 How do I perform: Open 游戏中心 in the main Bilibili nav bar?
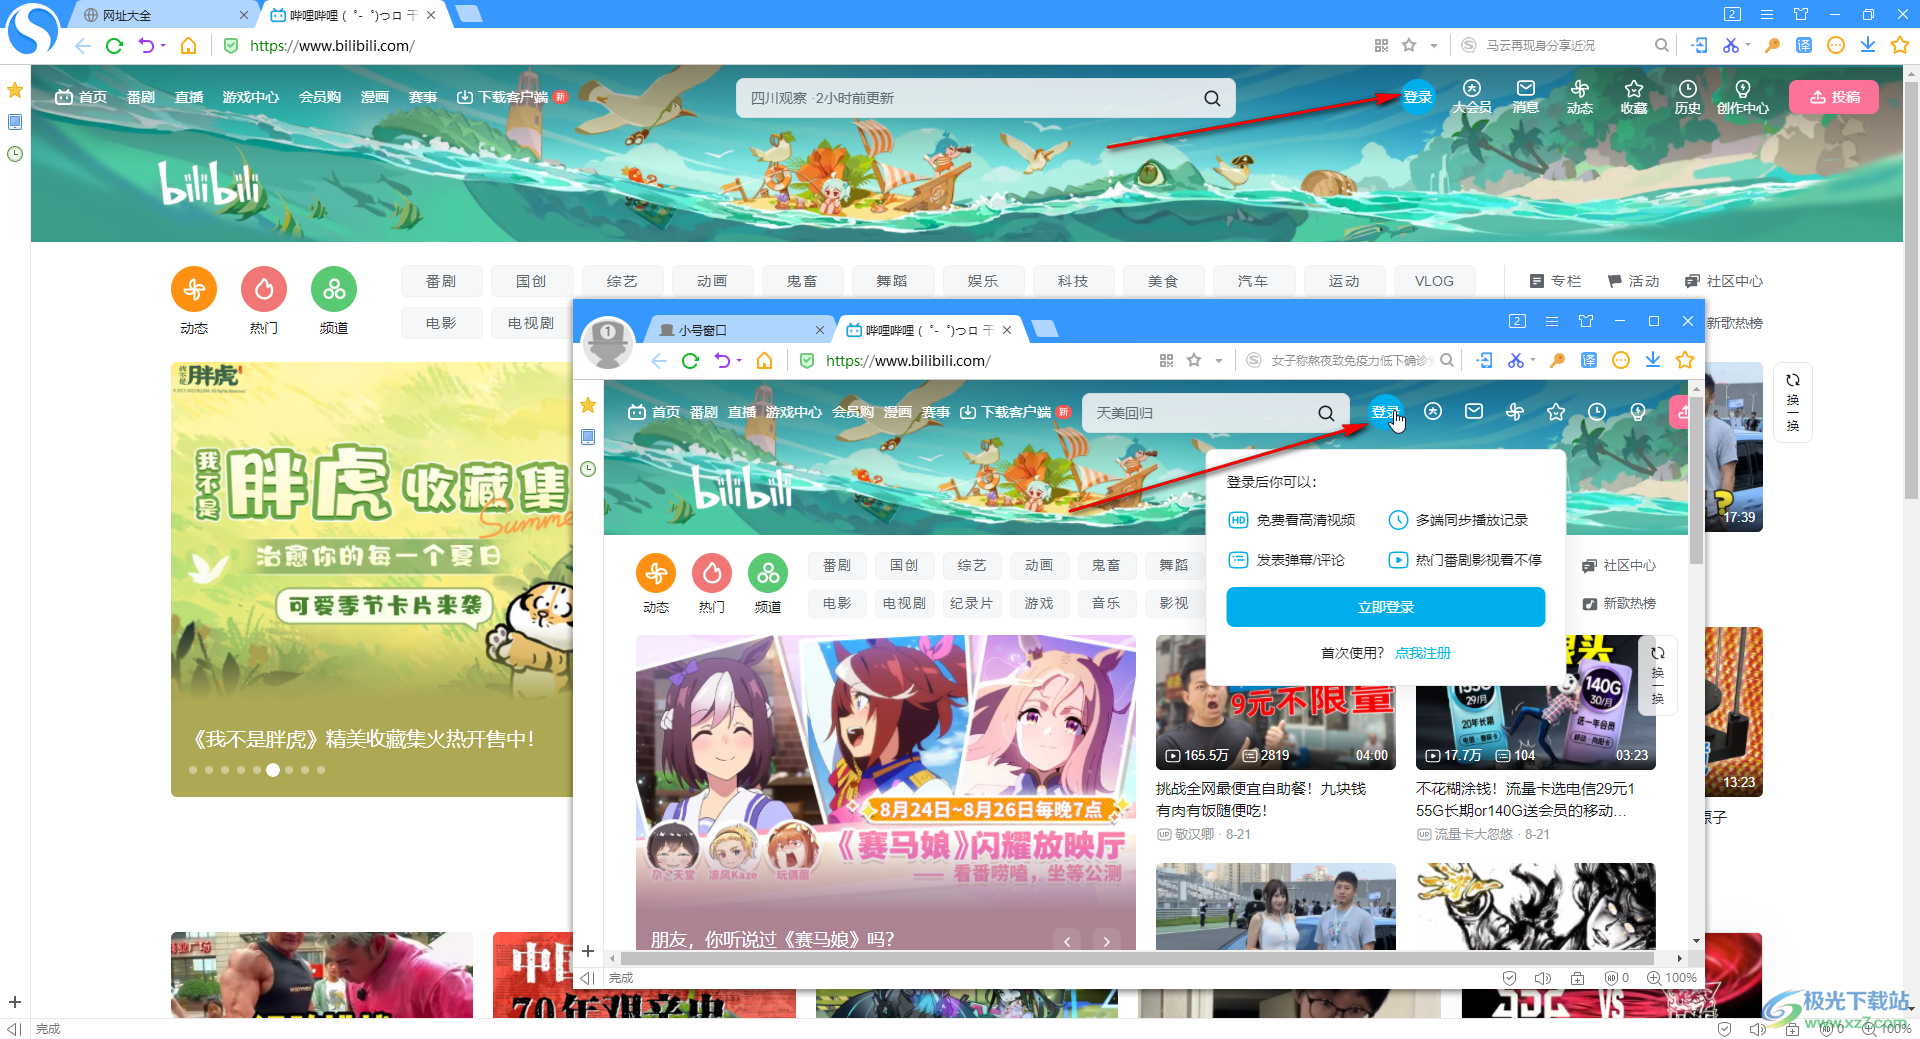[x=251, y=97]
